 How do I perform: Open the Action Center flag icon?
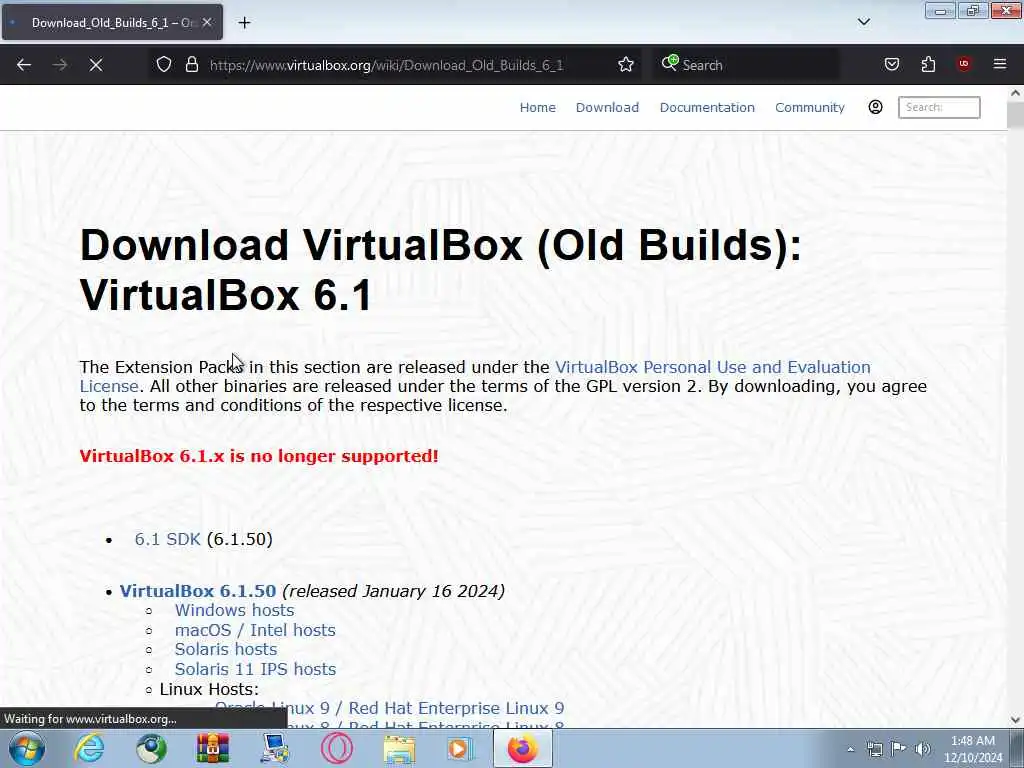[899, 749]
